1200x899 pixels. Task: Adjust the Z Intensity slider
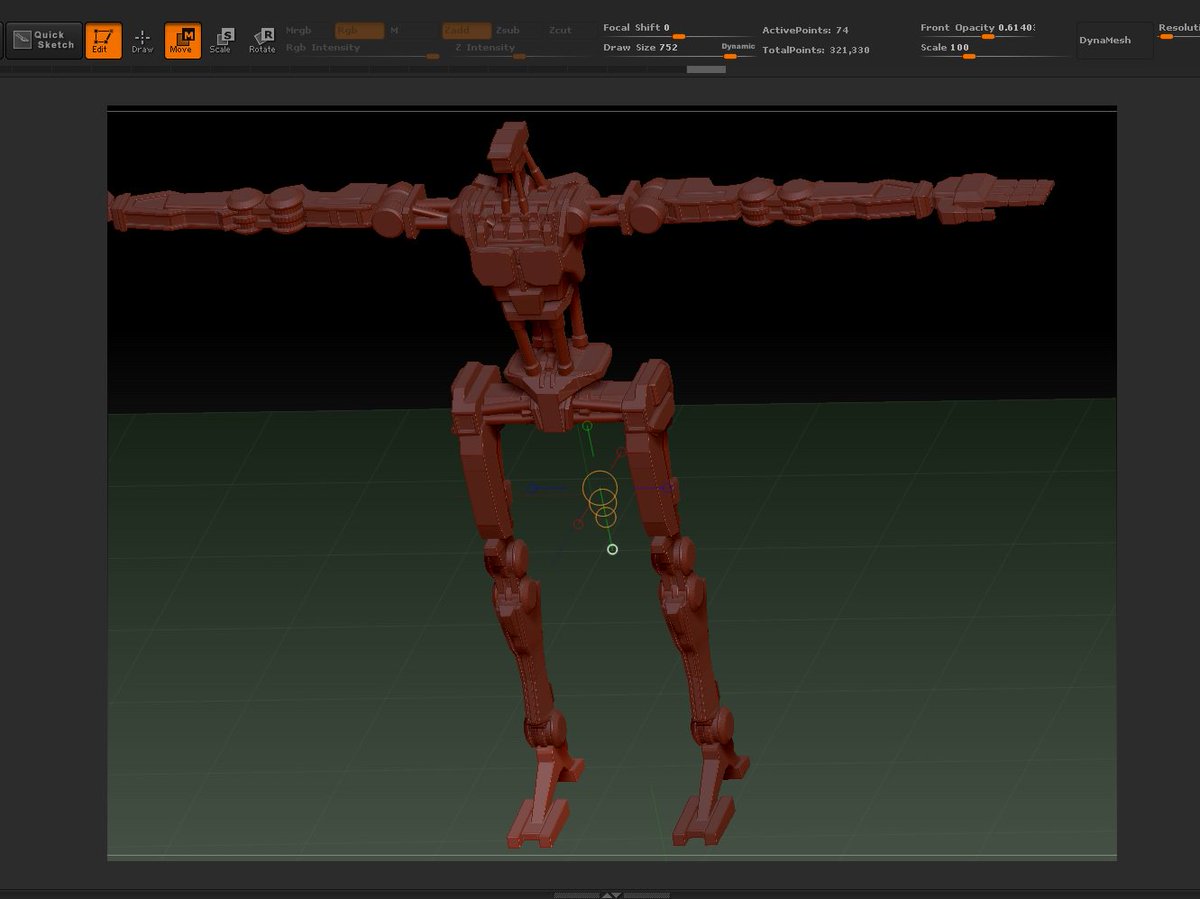click(519, 50)
